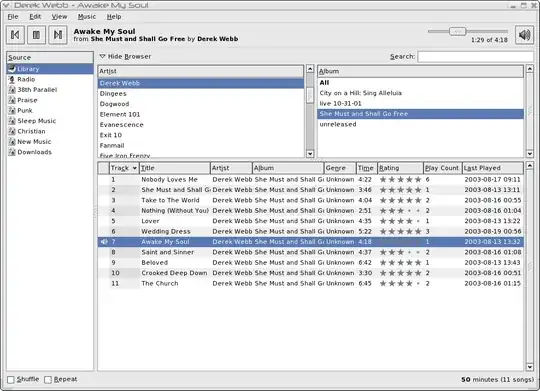Set rating stars for Lover

pos(401,221)
